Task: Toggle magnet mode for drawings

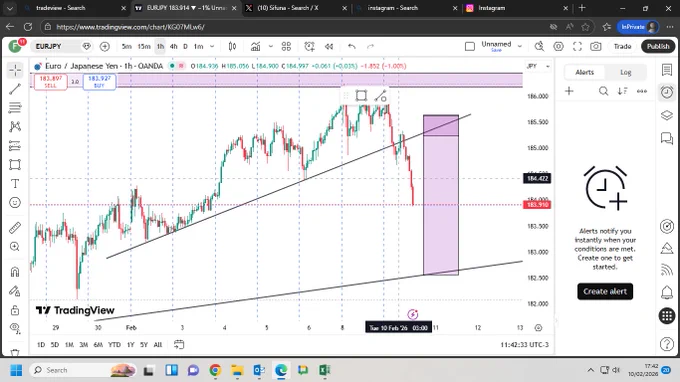Action: click(15, 272)
